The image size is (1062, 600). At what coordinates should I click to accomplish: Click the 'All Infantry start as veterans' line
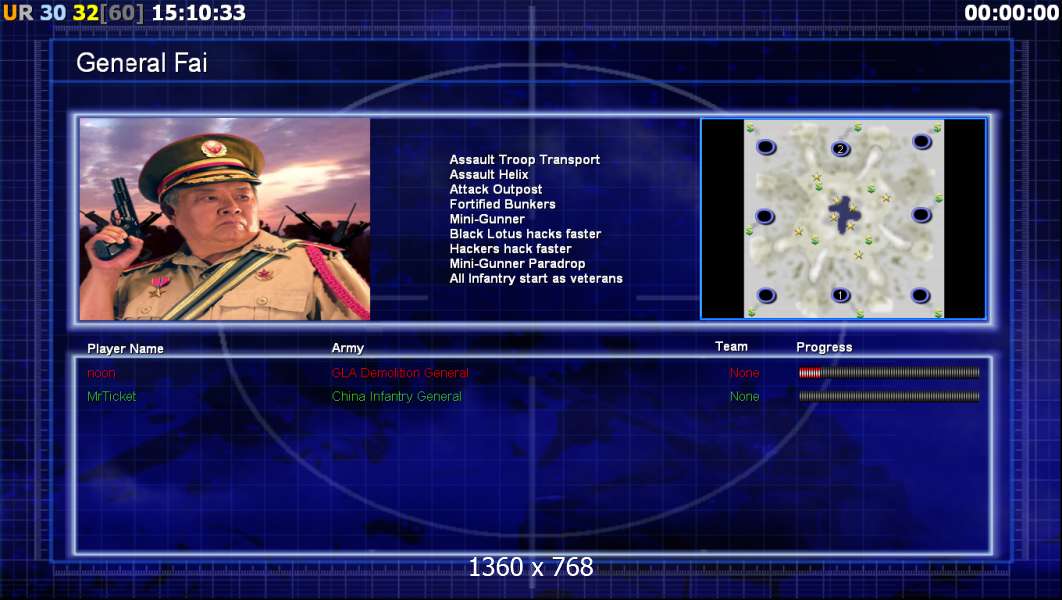[536, 279]
